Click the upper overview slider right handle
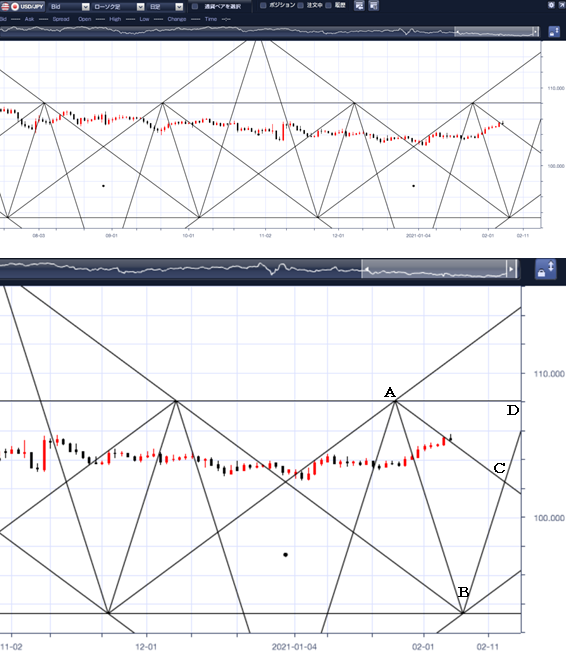This screenshot has height=655, width=566. (536, 32)
